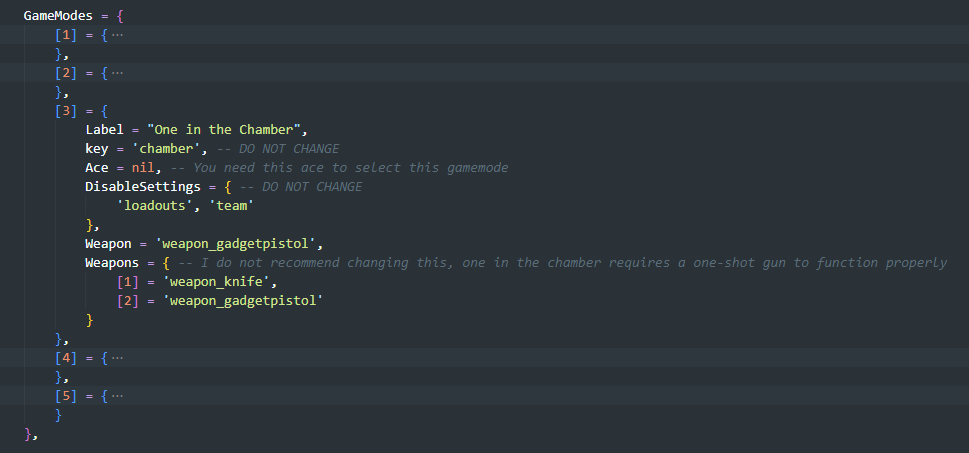
Task: Expand the folded ellipsis after [4]
Action: click(x=117, y=358)
